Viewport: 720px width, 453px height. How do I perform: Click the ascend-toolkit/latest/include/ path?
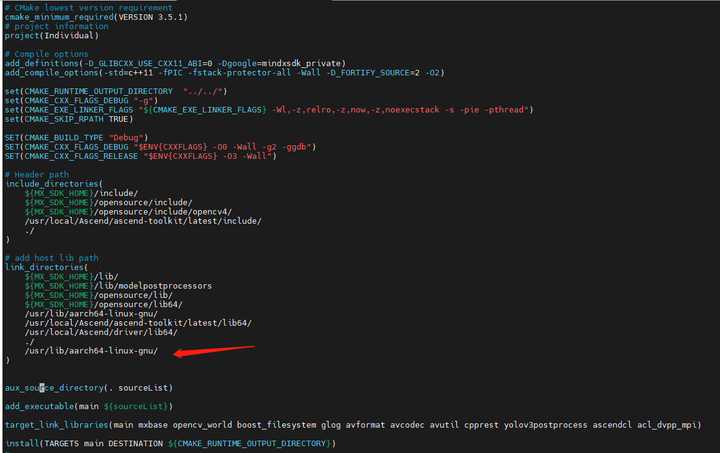point(143,221)
